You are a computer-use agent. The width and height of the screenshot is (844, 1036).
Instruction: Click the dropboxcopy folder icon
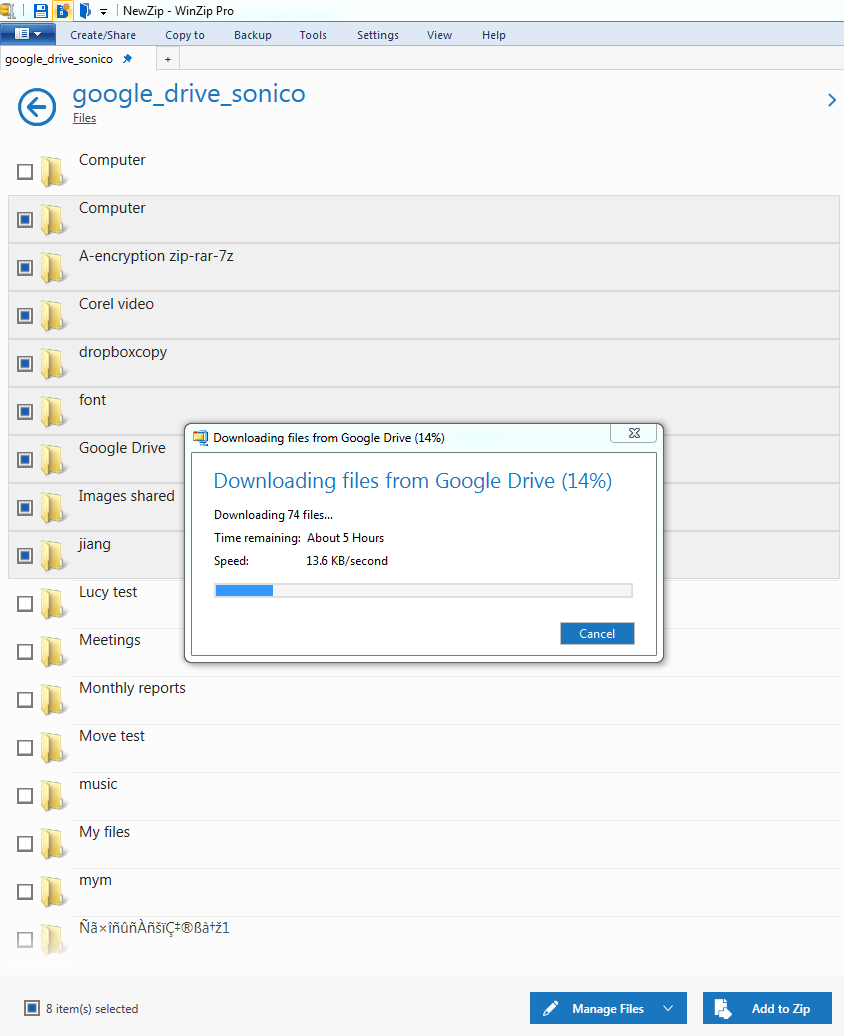pyautogui.click(x=53, y=363)
